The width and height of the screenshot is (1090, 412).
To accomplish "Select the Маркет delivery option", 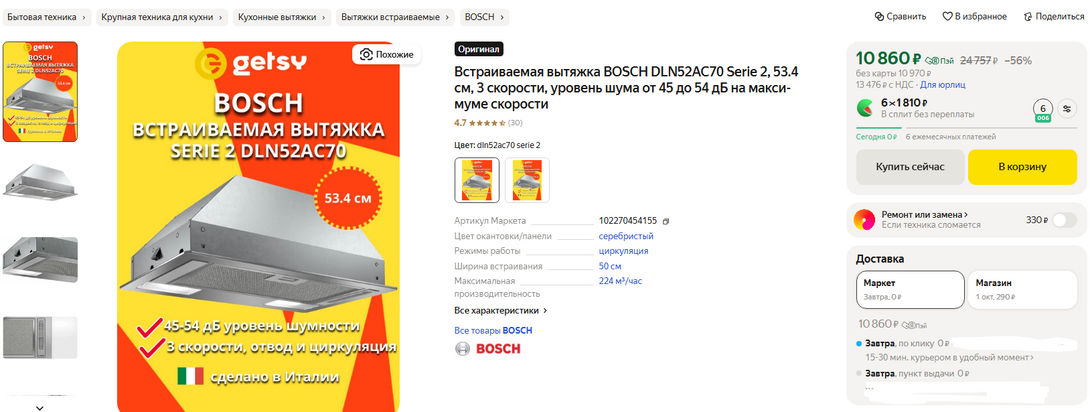I will (x=910, y=290).
